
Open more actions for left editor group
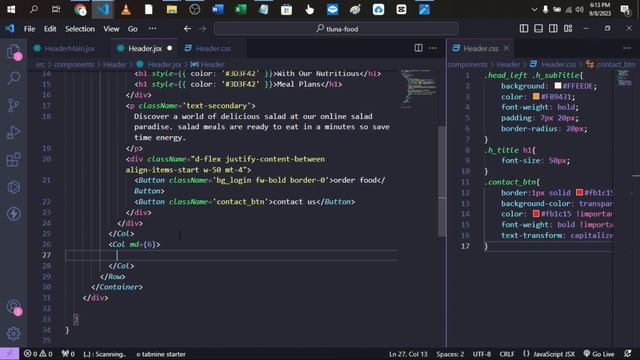(433, 48)
